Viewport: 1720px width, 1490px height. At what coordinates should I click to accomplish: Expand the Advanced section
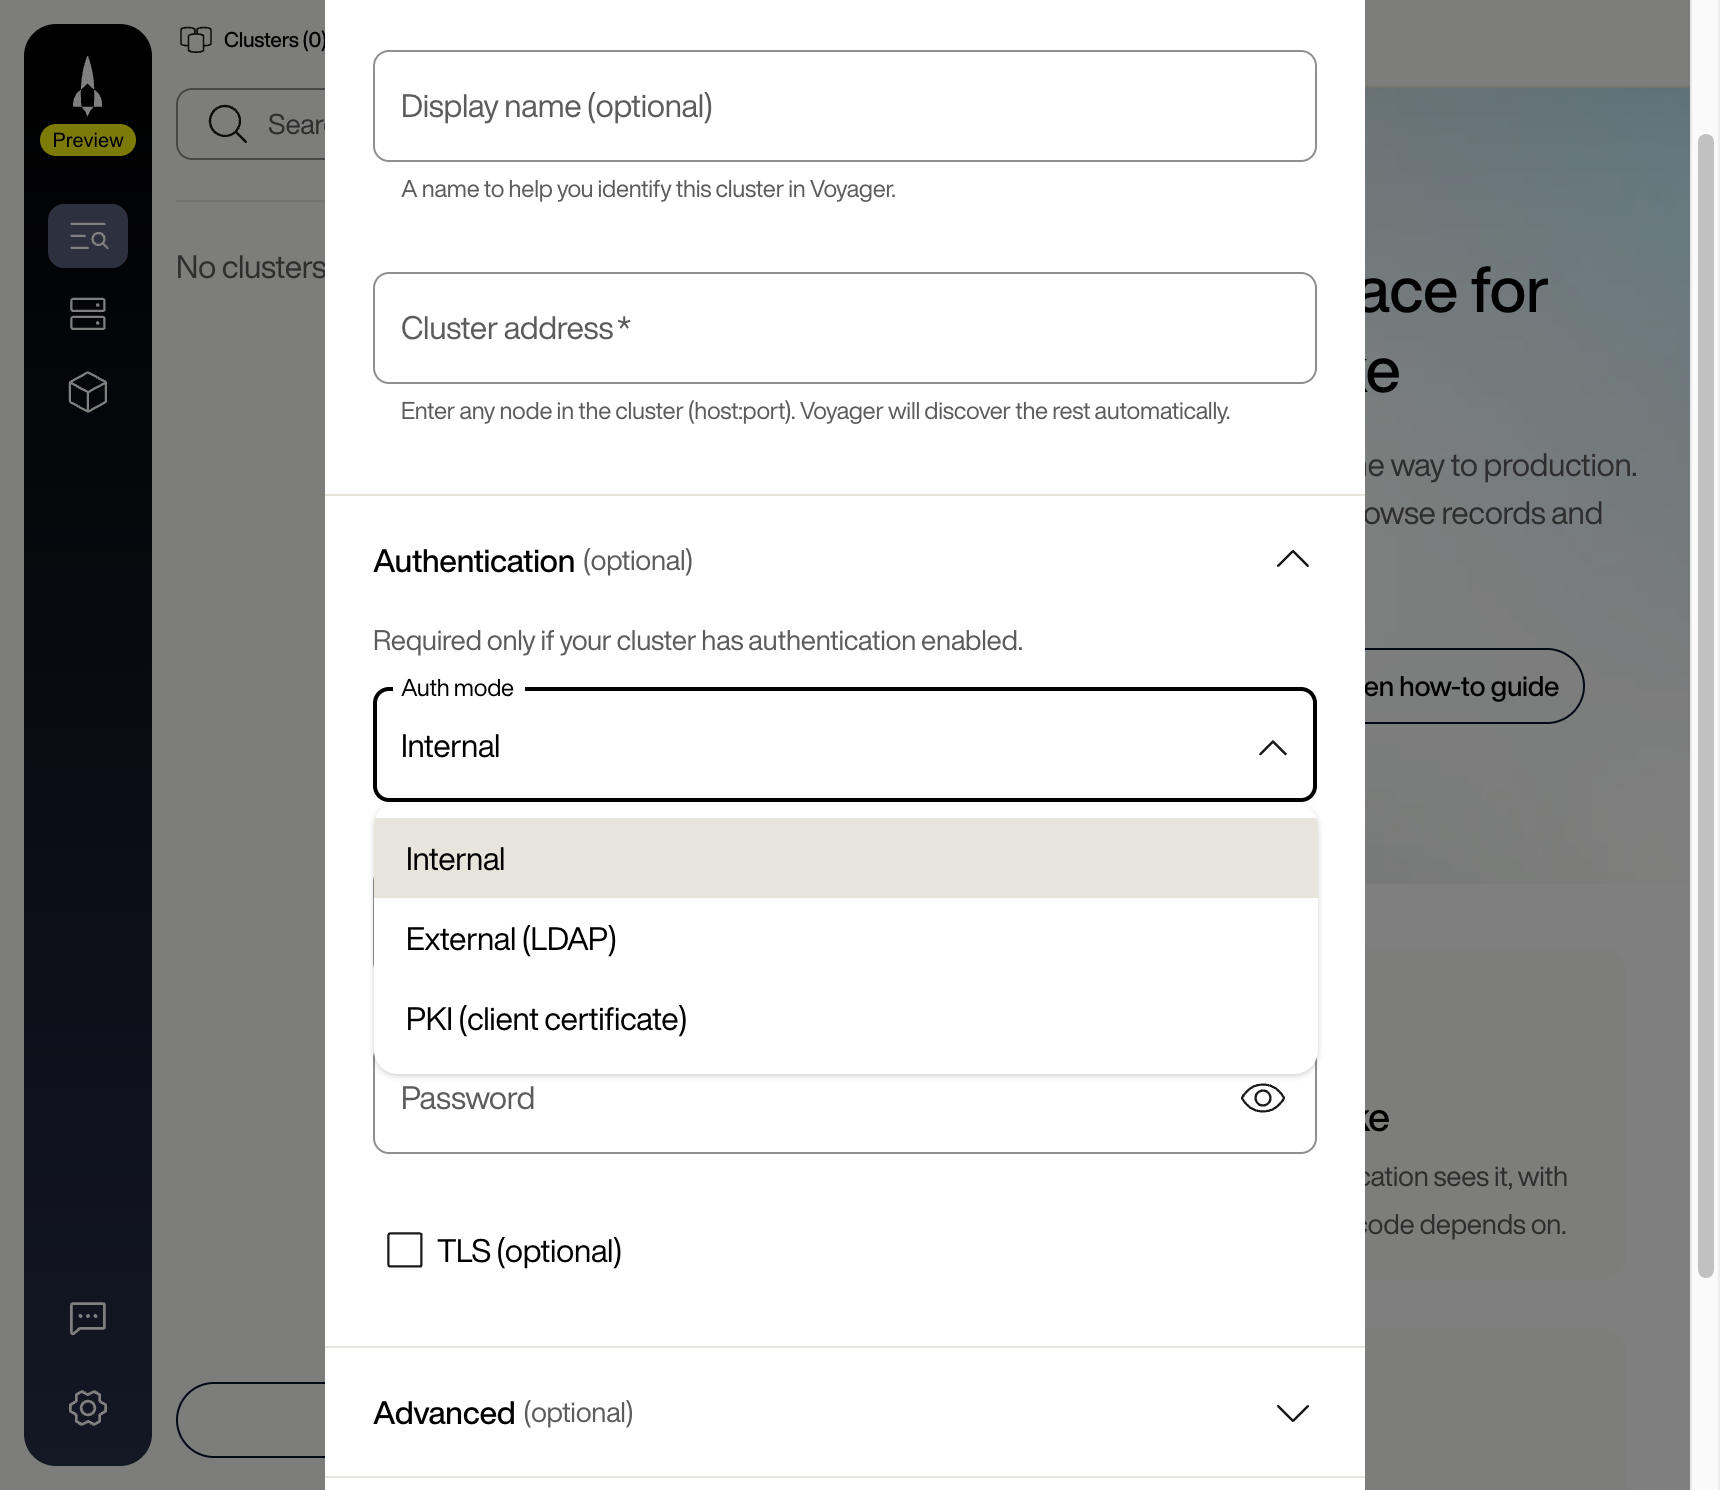[x=1293, y=1413]
